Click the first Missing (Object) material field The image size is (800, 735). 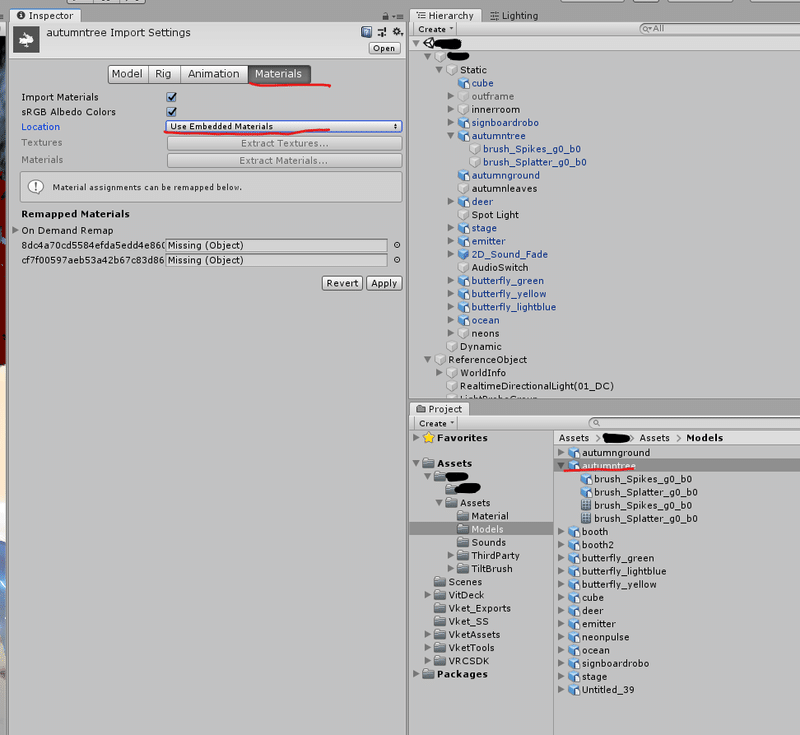pyautogui.click(x=277, y=245)
